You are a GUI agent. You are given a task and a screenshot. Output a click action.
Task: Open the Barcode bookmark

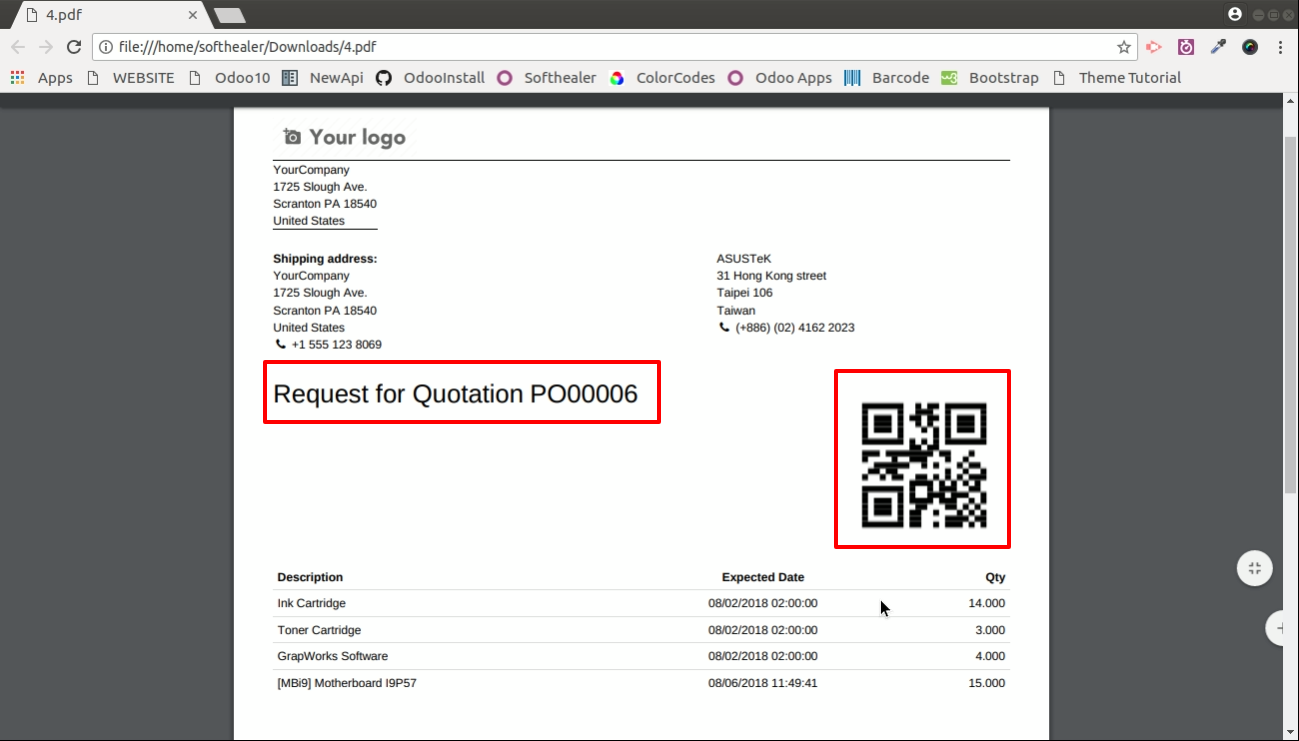point(887,78)
